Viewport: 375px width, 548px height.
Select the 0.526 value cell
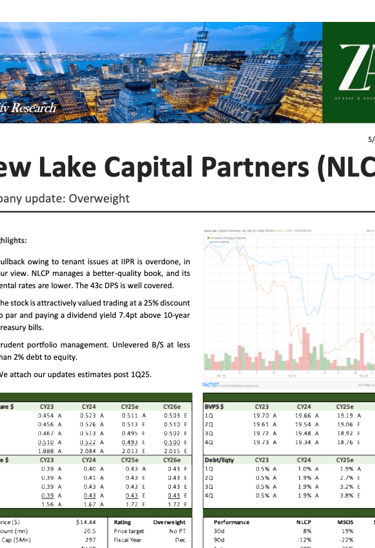pos(88,424)
